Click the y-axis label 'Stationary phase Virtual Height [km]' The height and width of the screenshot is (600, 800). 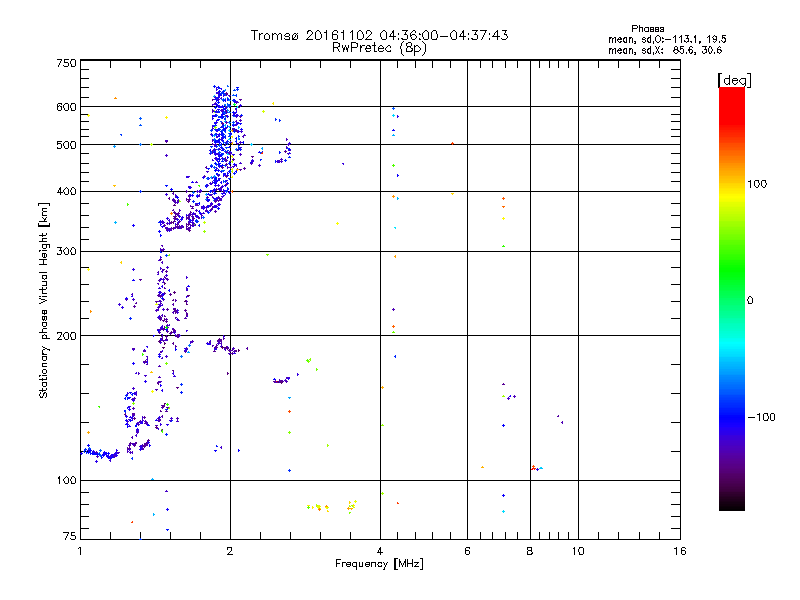click(43, 301)
